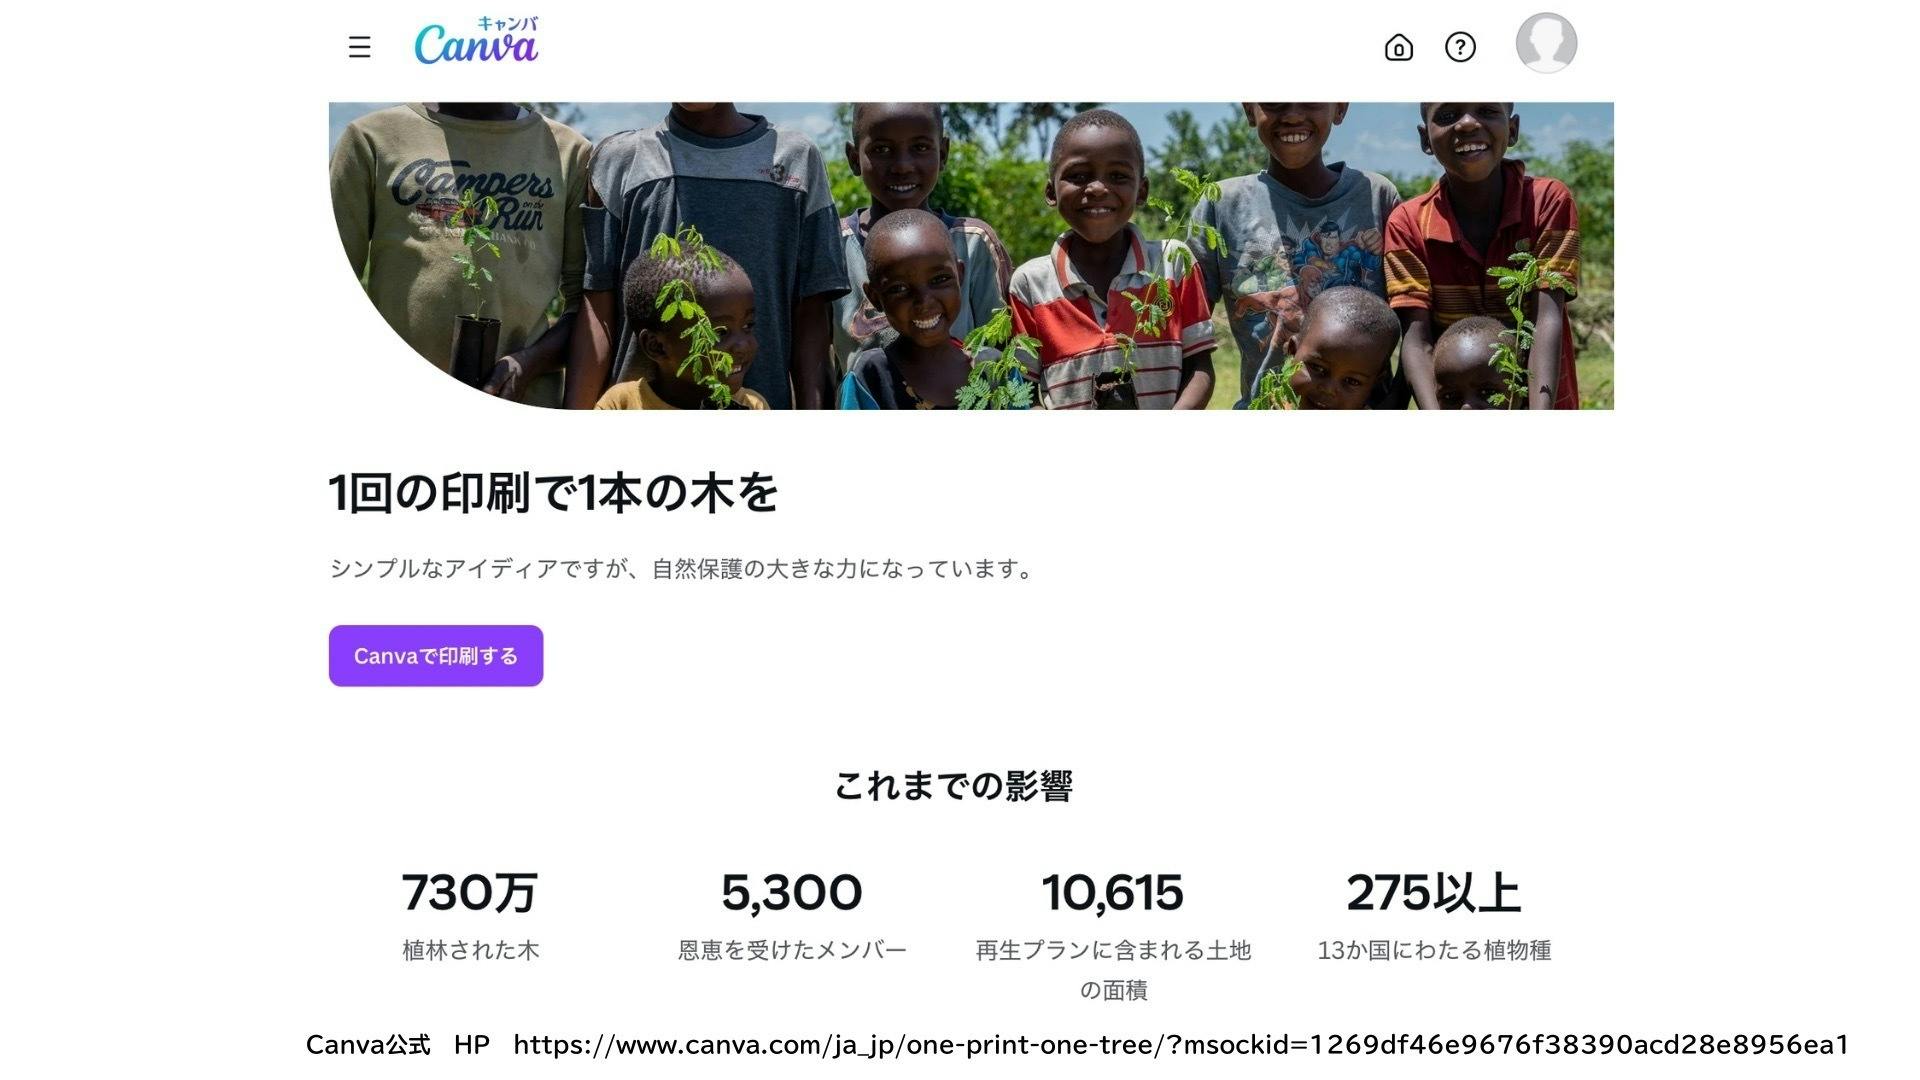
Task: Click the シンプルなアイディア description sentence
Action: [682, 569]
